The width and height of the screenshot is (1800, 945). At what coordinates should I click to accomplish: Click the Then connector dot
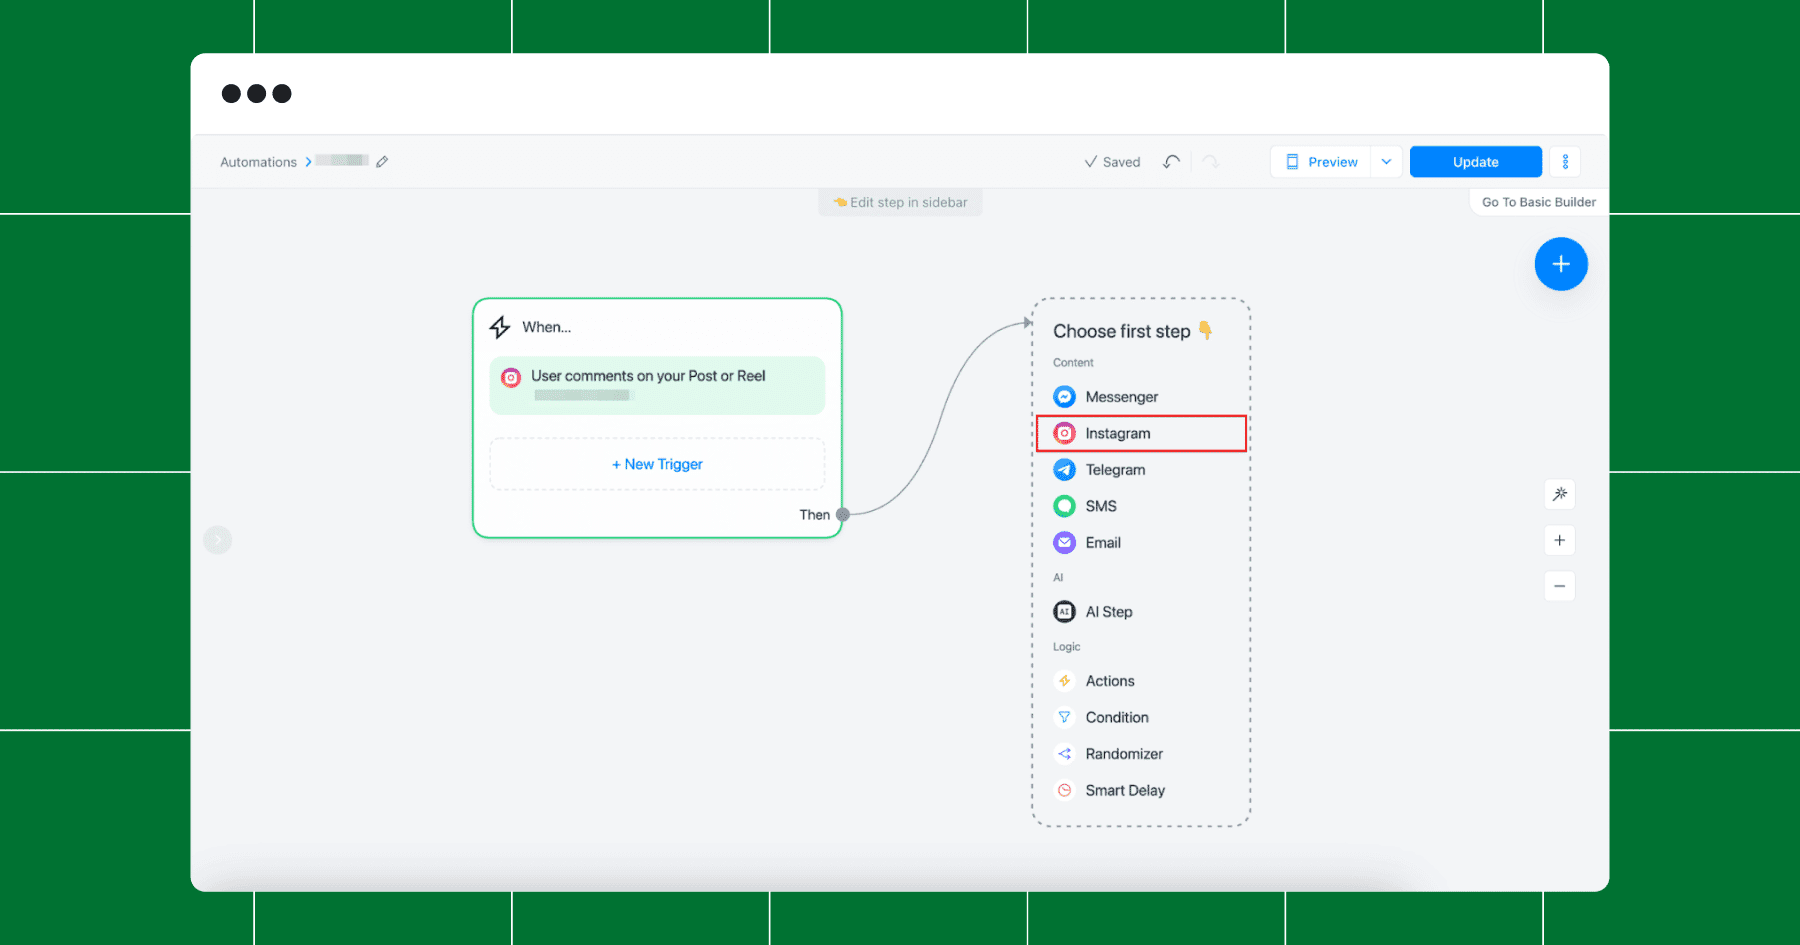(843, 515)
